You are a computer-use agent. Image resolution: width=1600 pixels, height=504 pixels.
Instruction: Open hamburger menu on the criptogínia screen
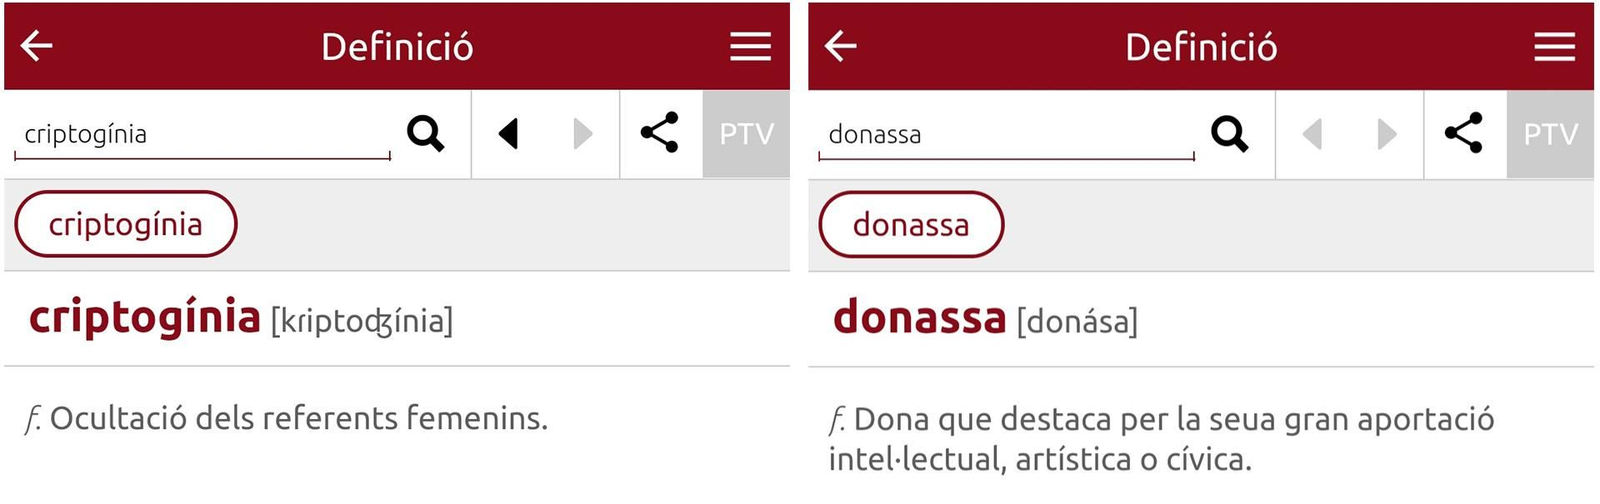750,46
